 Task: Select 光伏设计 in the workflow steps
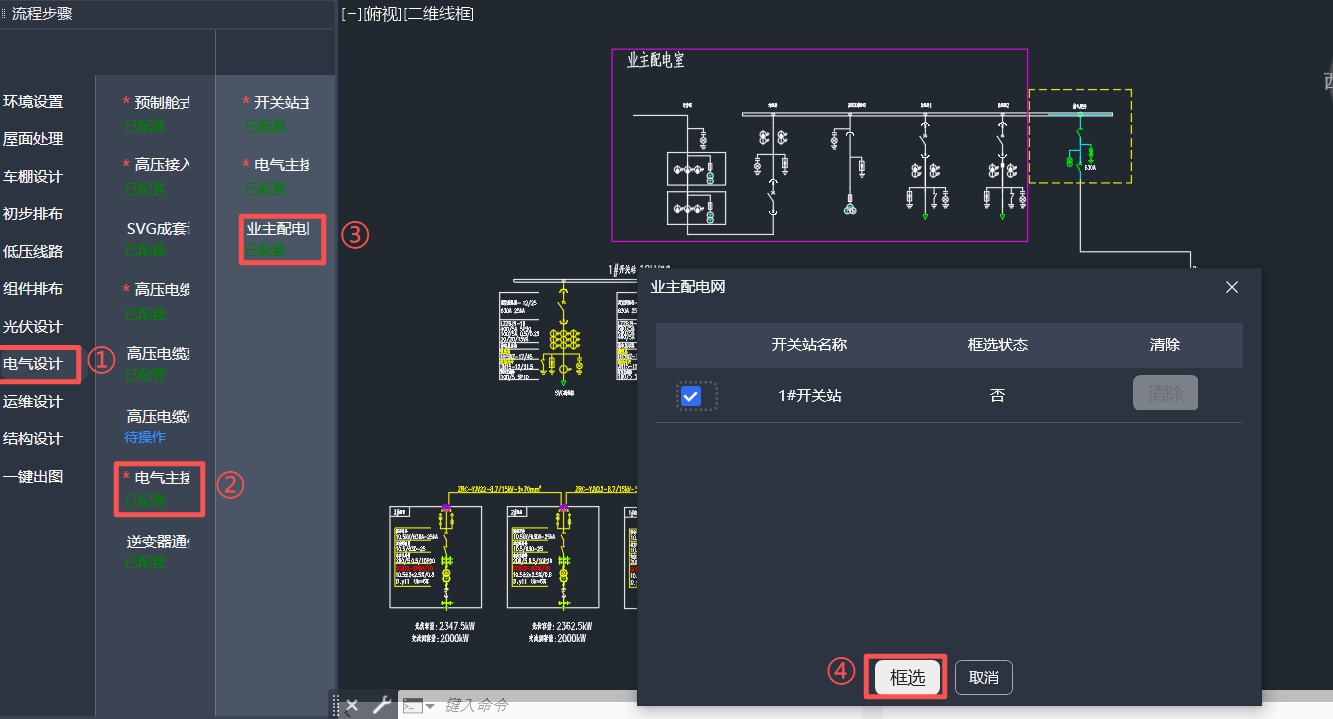pos(33,326)
